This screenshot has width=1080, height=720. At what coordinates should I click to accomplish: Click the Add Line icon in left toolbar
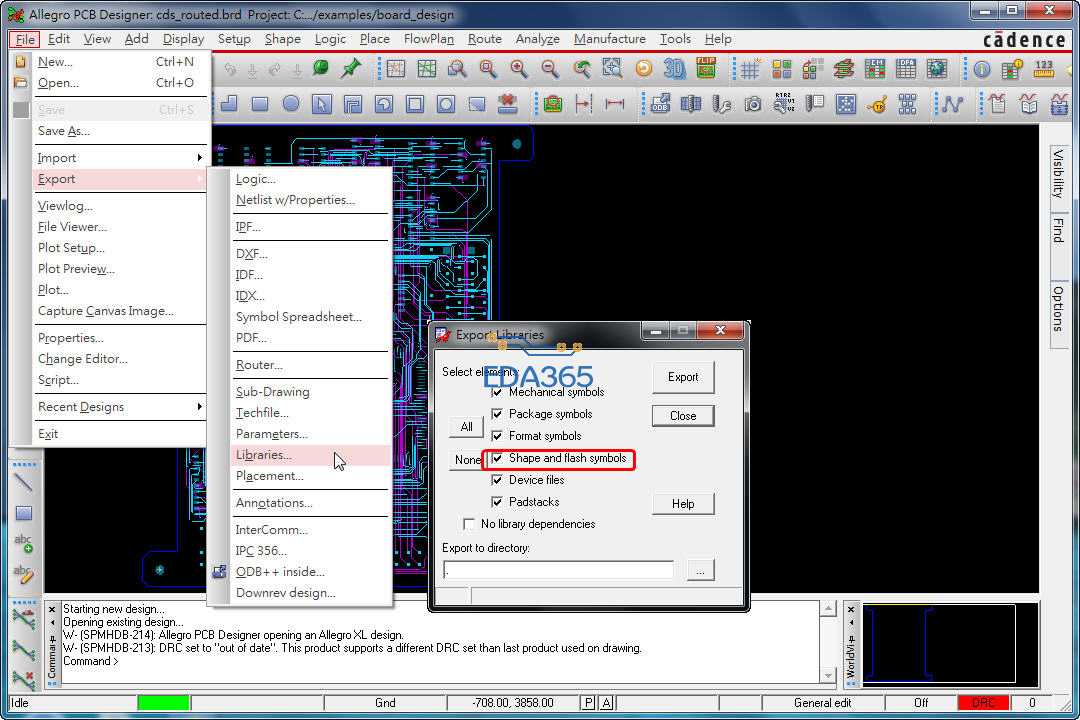pyautogui.click(x=23, y=482)
